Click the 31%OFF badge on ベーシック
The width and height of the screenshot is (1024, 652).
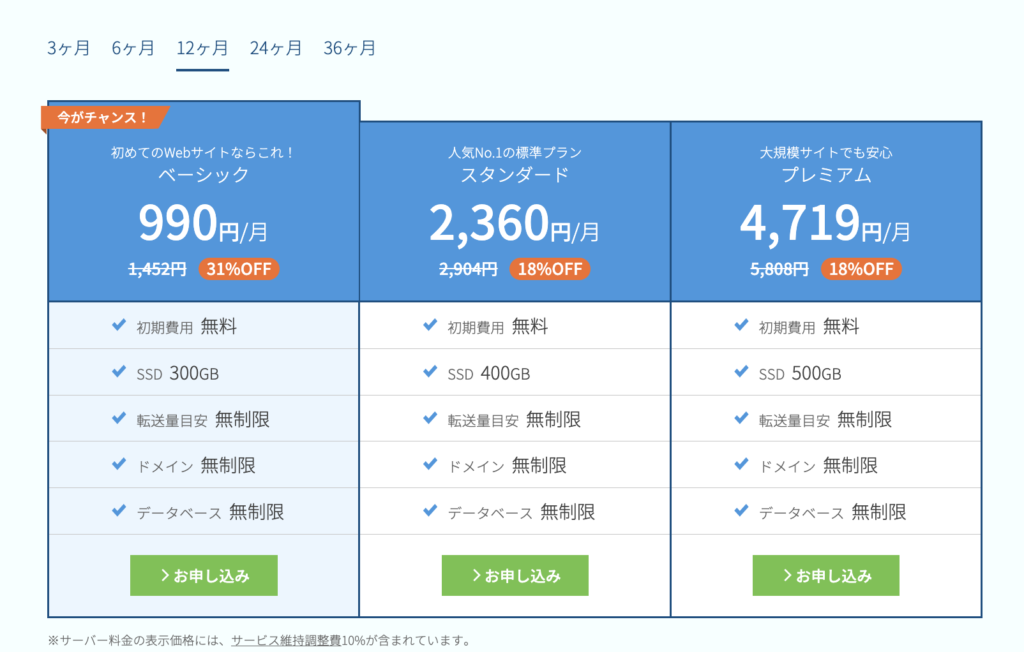[x=239, y=269]
